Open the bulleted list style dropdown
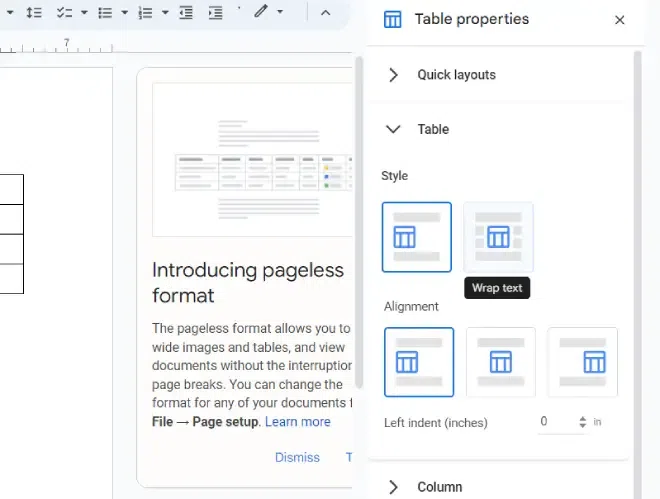Image resolution: width=660 pixels, height=499 pixels. [x=124, y=13]
